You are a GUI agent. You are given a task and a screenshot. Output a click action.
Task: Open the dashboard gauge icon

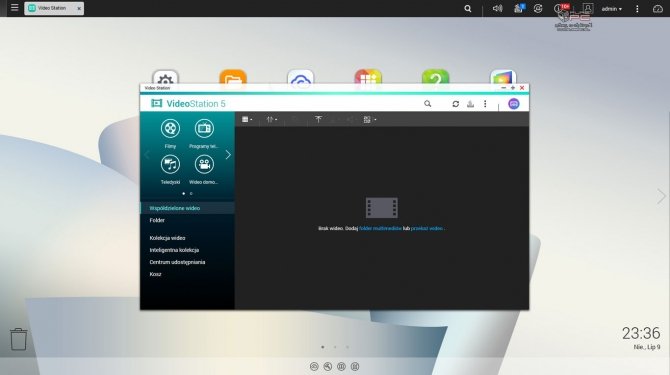tap(658, 9)
